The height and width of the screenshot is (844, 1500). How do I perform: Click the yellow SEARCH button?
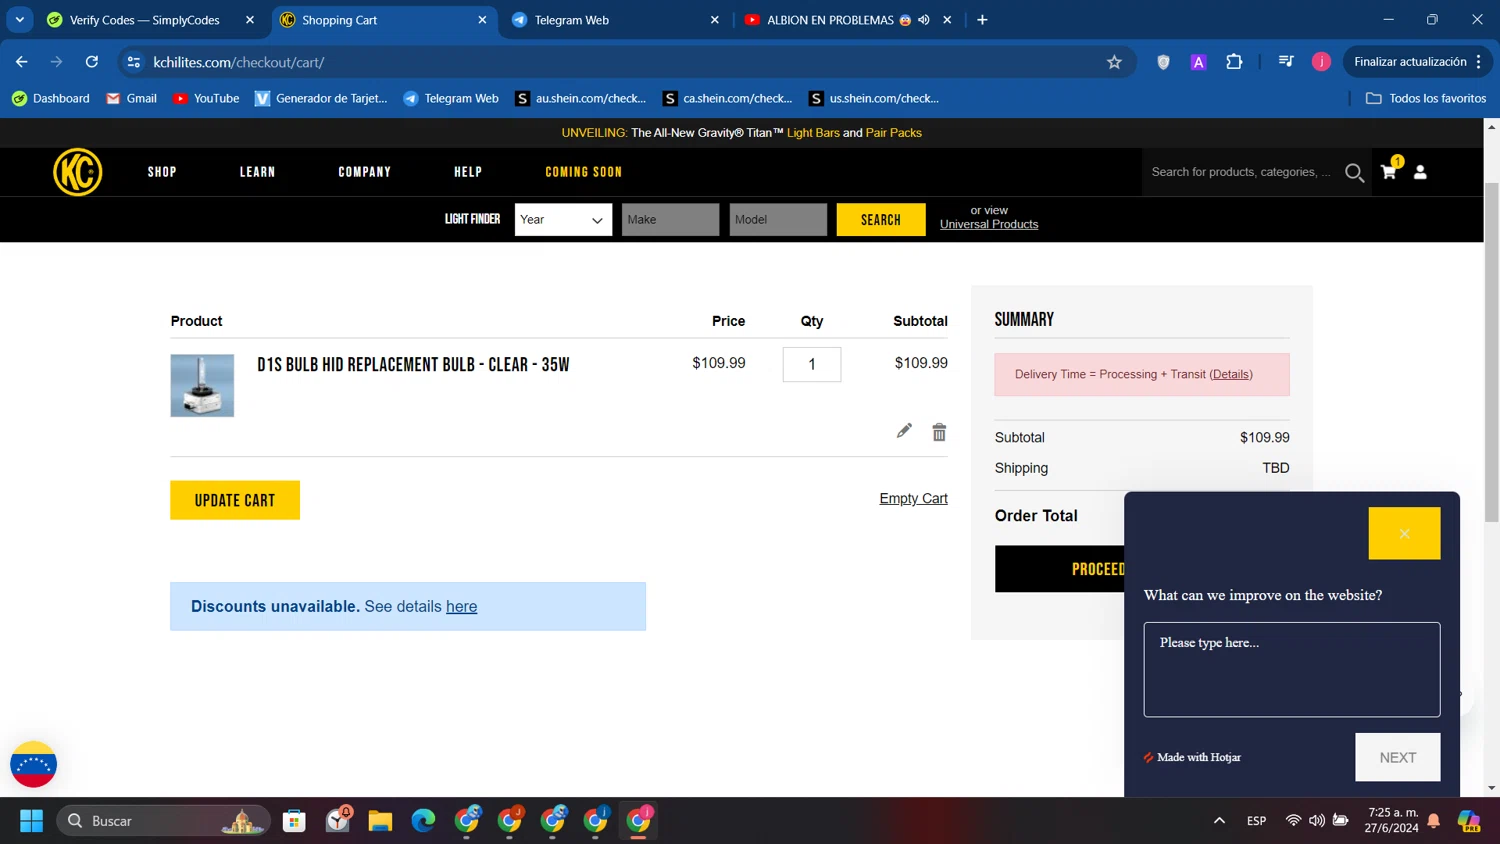click(x=880, y=220)
